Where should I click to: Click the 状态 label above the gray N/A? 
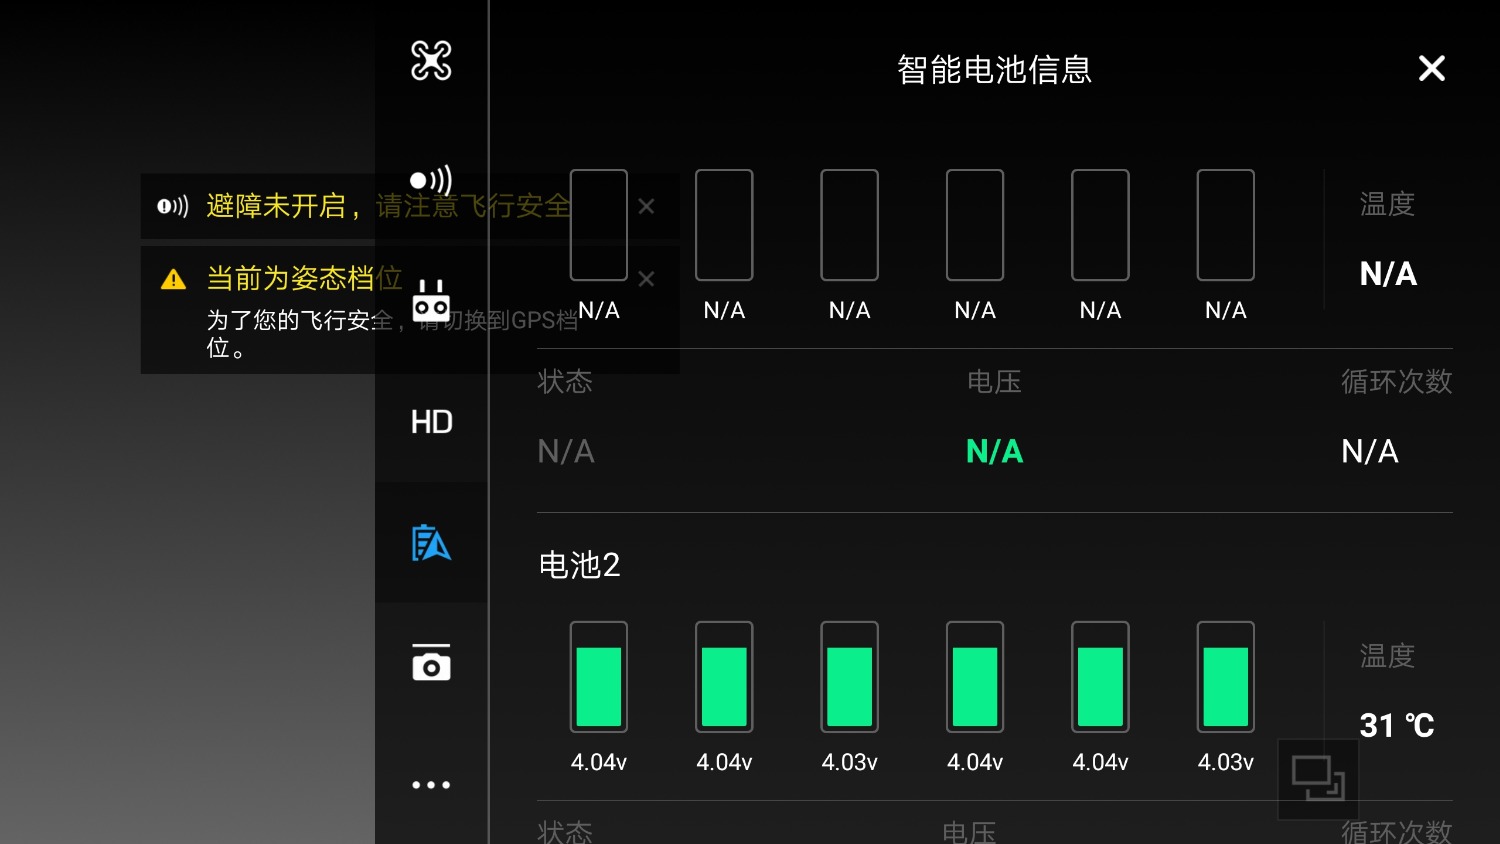point(565,382)
